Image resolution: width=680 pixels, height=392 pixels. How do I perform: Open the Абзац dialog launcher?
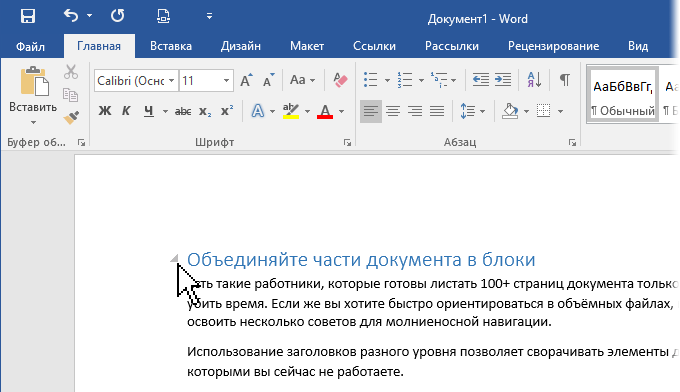572,142
